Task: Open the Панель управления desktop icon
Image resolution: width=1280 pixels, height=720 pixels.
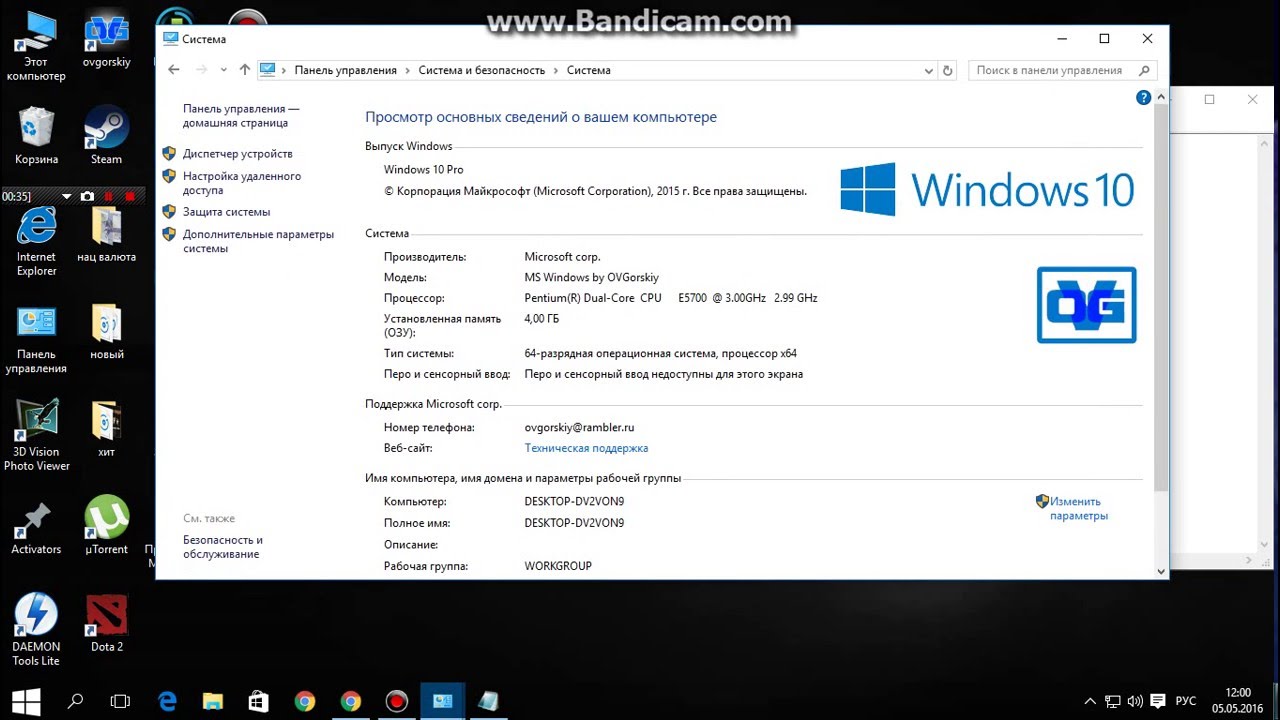Action: coord(36,339)
